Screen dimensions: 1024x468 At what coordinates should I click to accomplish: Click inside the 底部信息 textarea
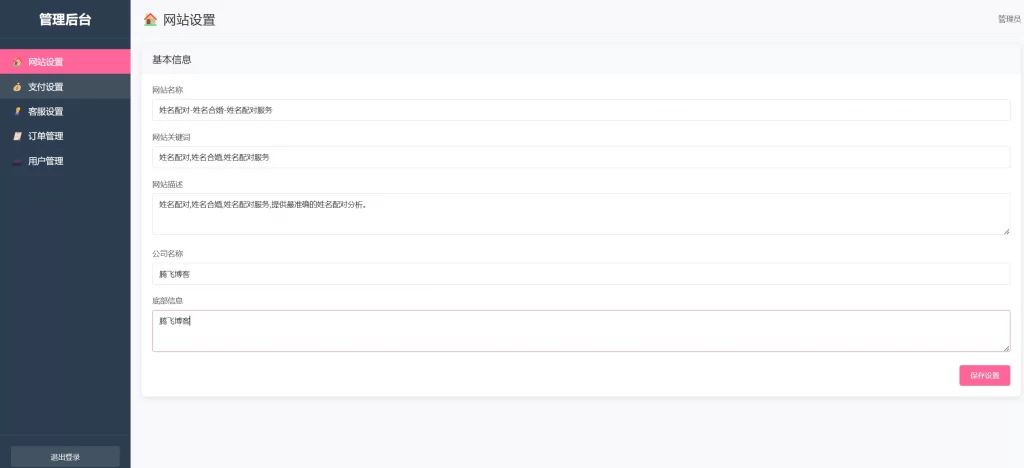coord(580,331)
